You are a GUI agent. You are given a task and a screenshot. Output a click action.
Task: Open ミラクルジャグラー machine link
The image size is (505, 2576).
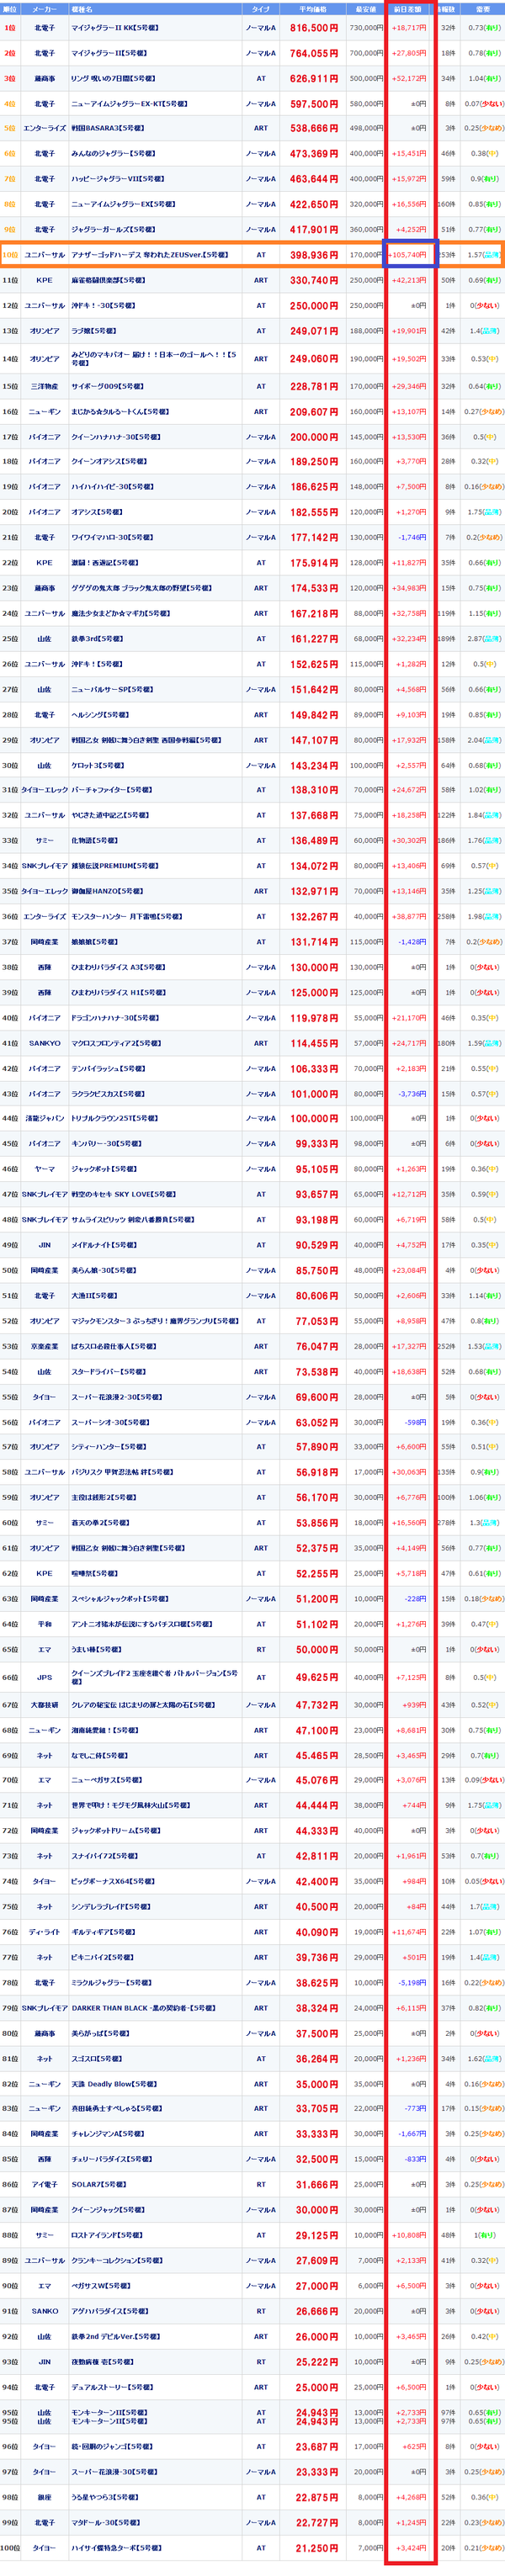[112, 1982]
